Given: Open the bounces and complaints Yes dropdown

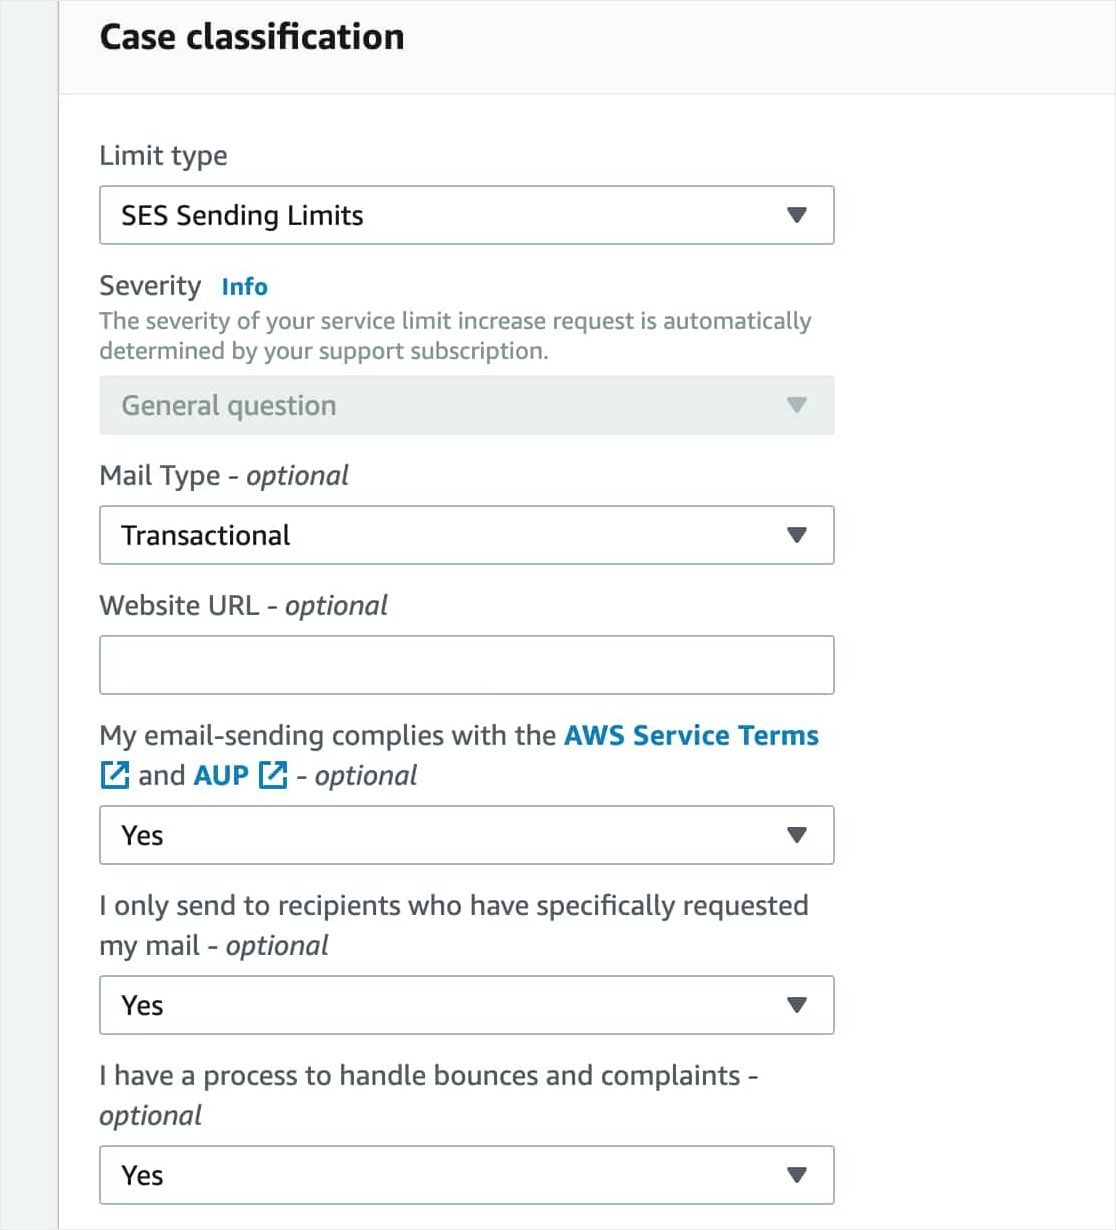Looking at the screenshot, I should coord(466,1175).
